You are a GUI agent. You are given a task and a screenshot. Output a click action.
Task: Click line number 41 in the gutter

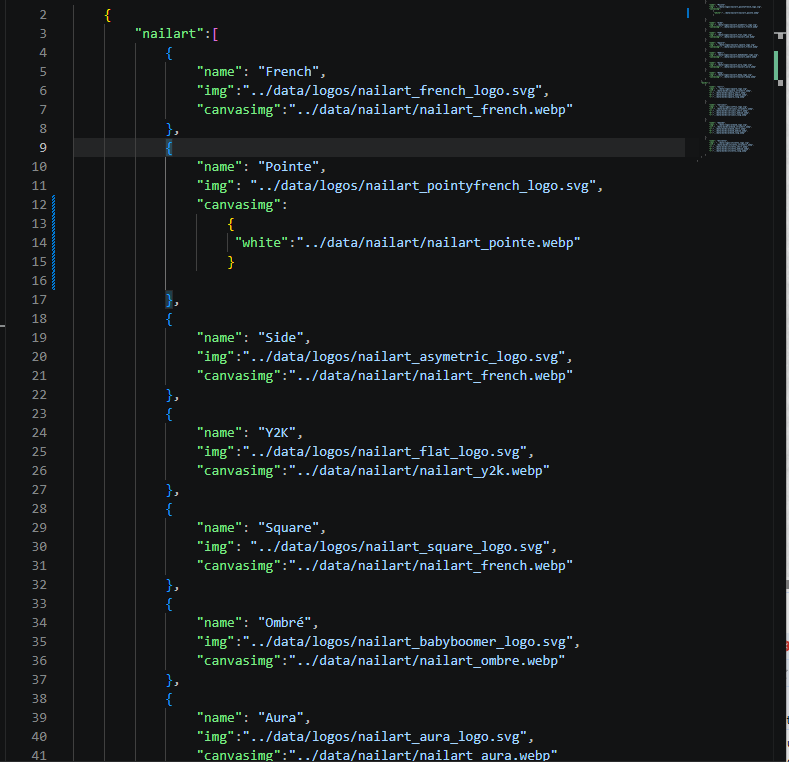[39, 755]
